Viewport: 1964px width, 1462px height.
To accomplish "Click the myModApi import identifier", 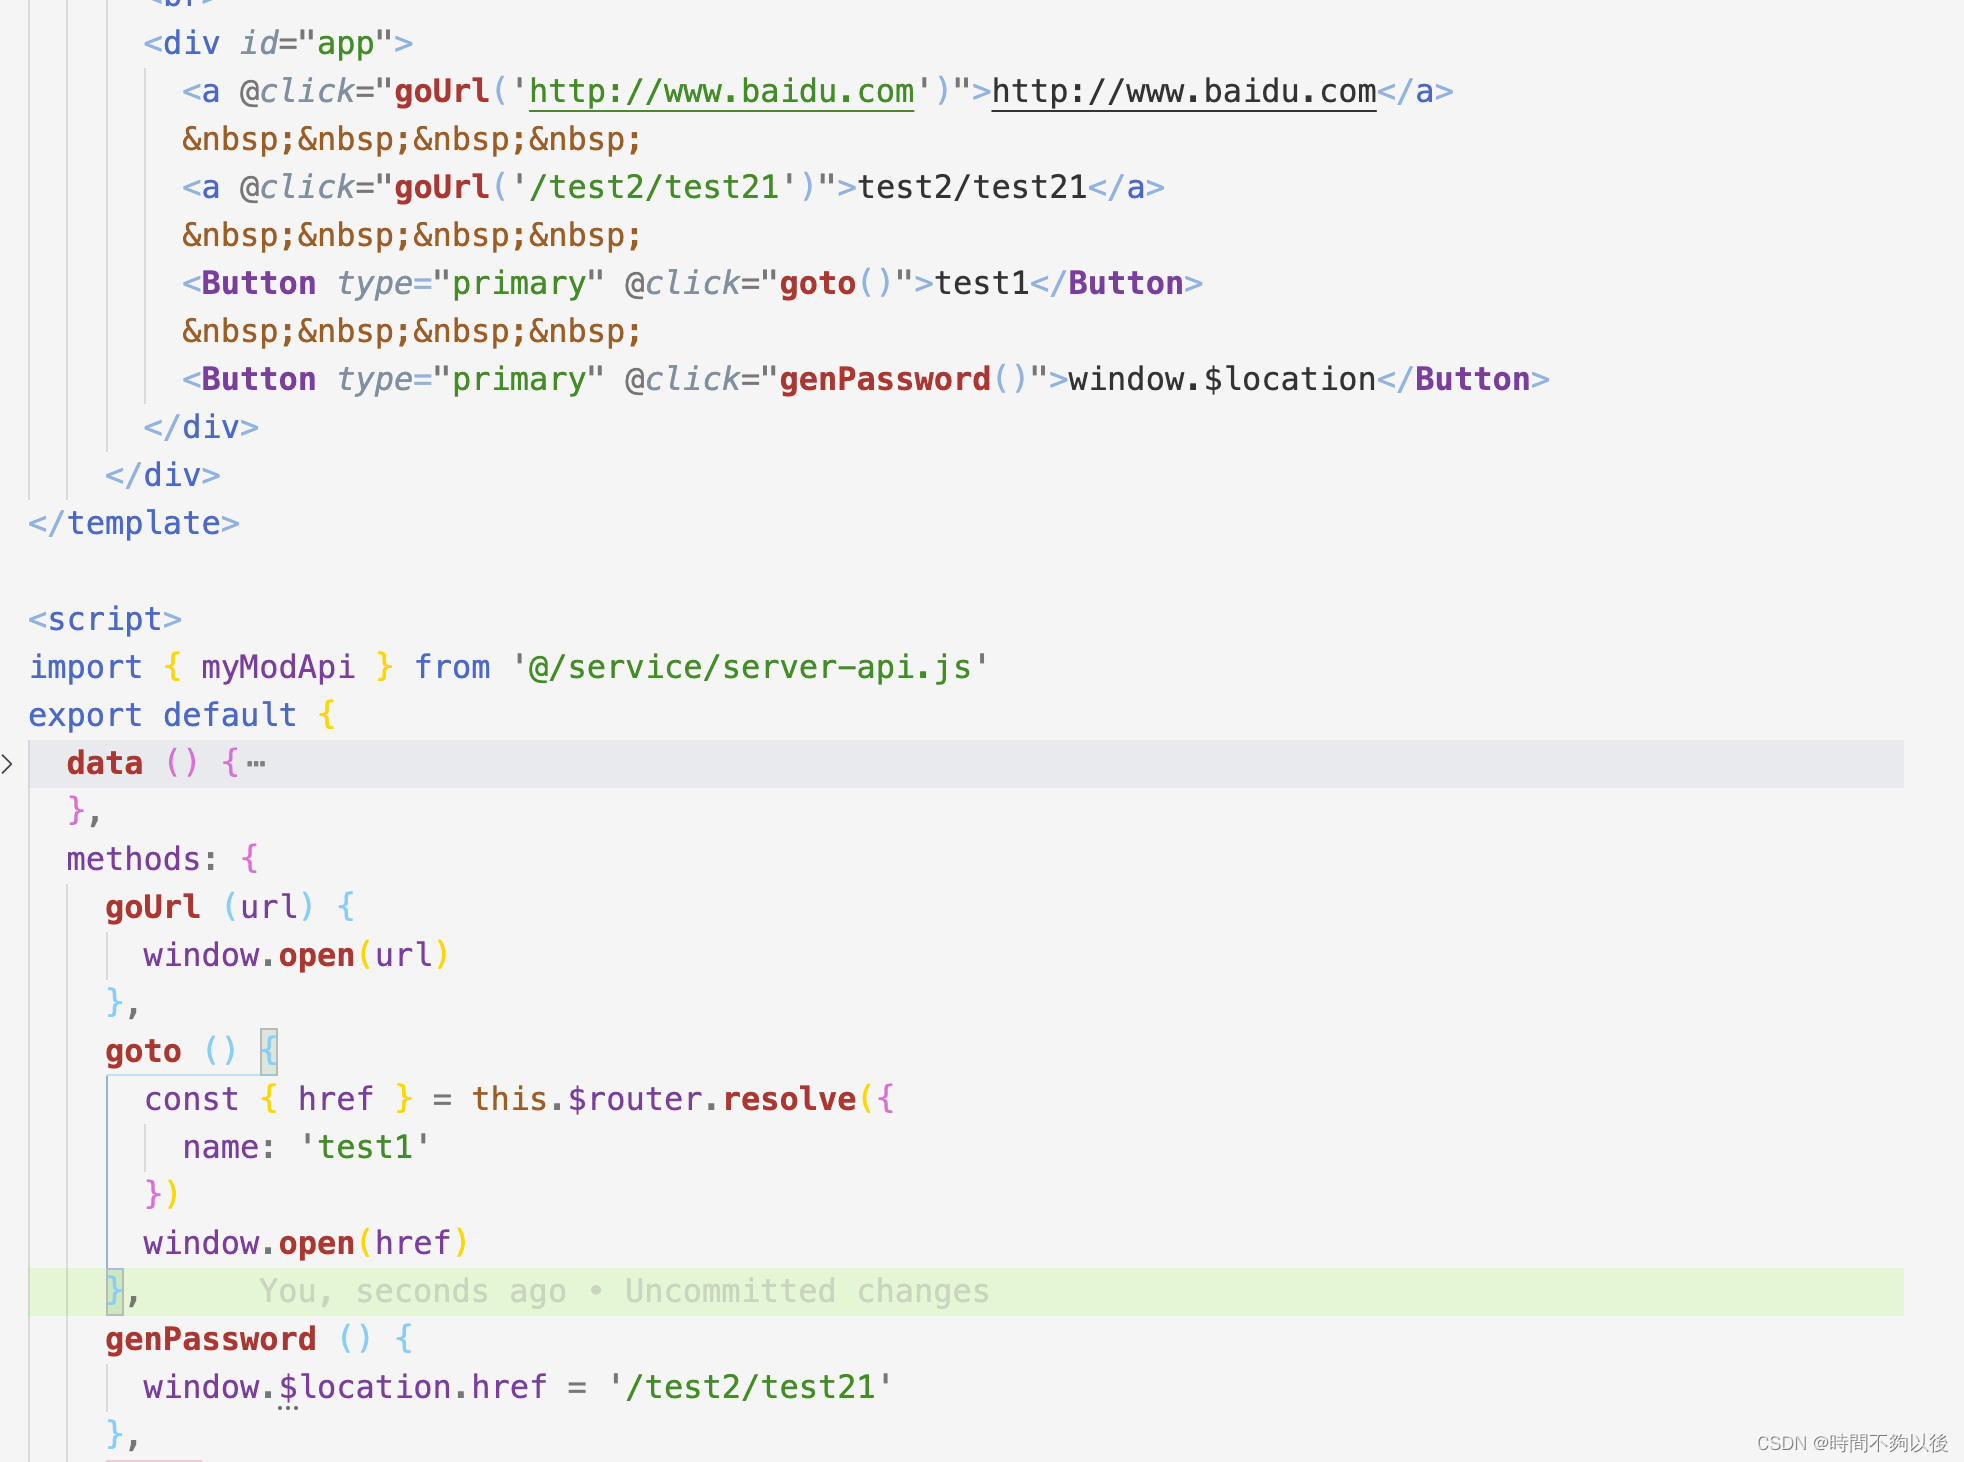I will point(278,667).
